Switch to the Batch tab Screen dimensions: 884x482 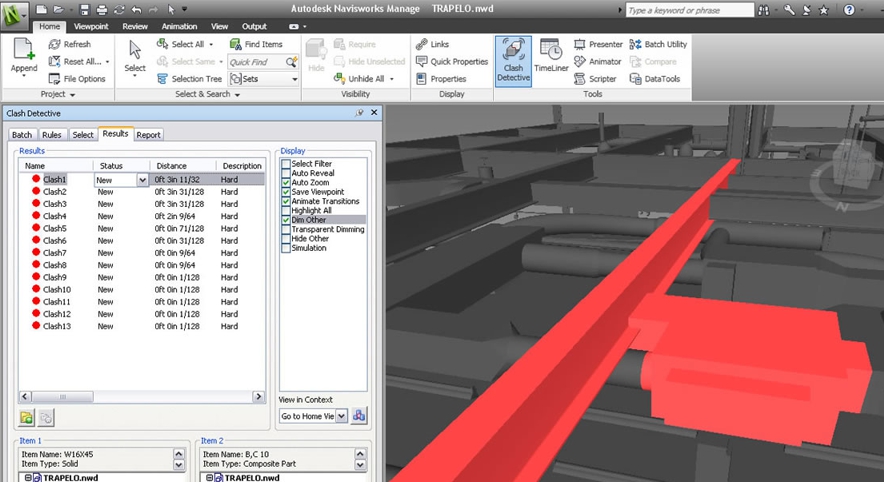[22, 135]
